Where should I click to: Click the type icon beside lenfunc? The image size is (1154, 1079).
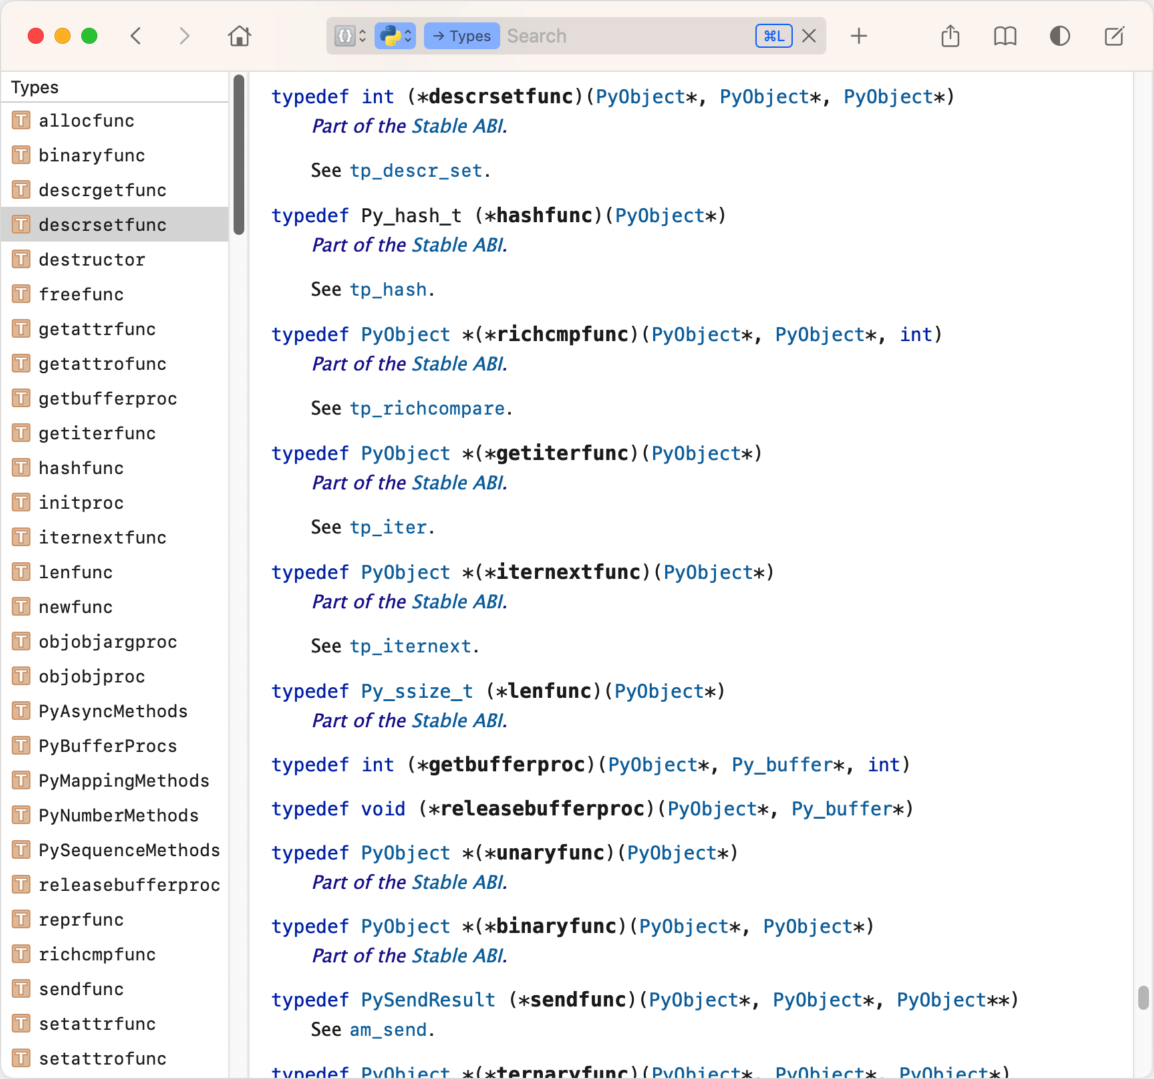[x=21, y=572]
